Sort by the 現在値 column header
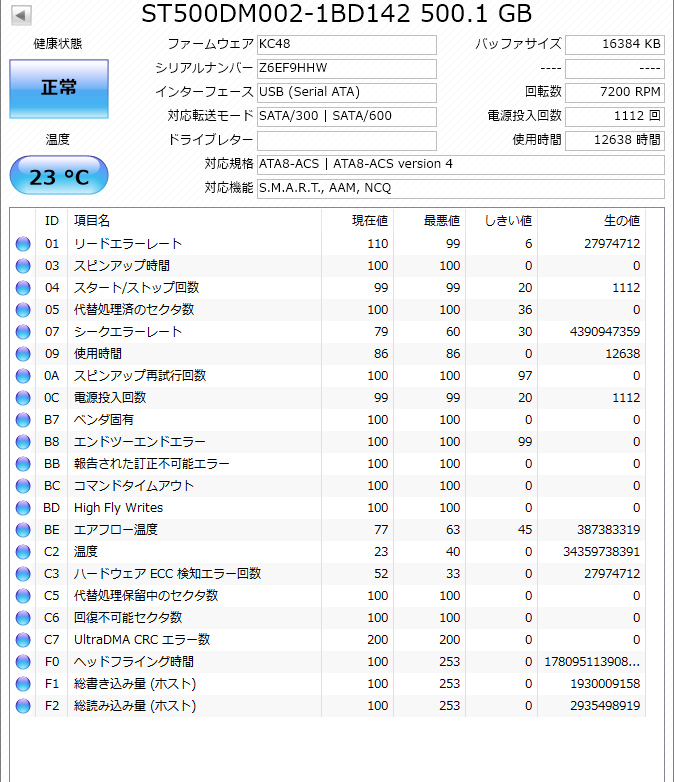Image resolution: width=674 pixels, height=782 pixels. (x=369, y=220)
